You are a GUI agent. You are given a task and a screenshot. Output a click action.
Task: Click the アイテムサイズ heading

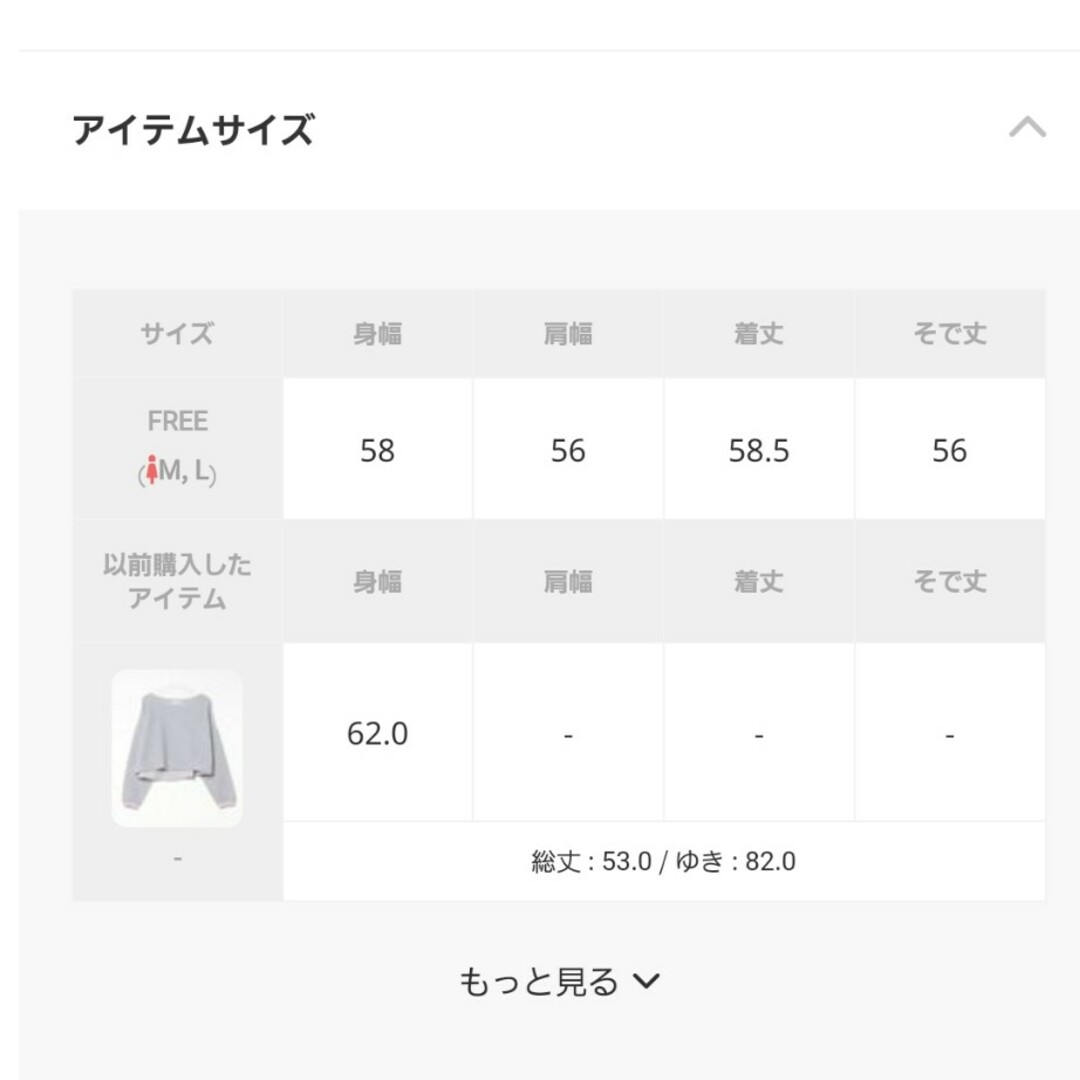[x=194, y=129]
